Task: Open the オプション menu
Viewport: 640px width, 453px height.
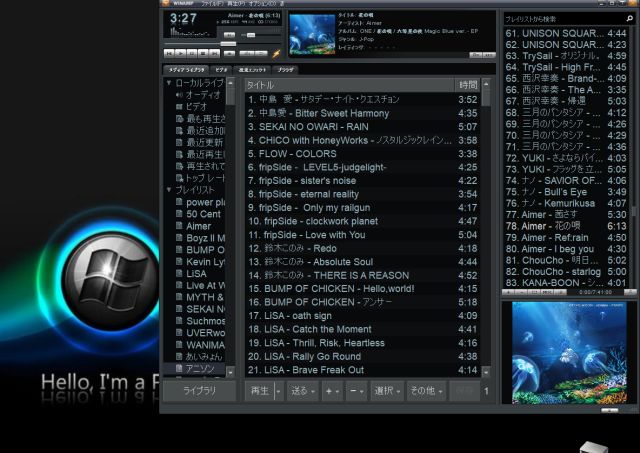Action: pos(264,3)
